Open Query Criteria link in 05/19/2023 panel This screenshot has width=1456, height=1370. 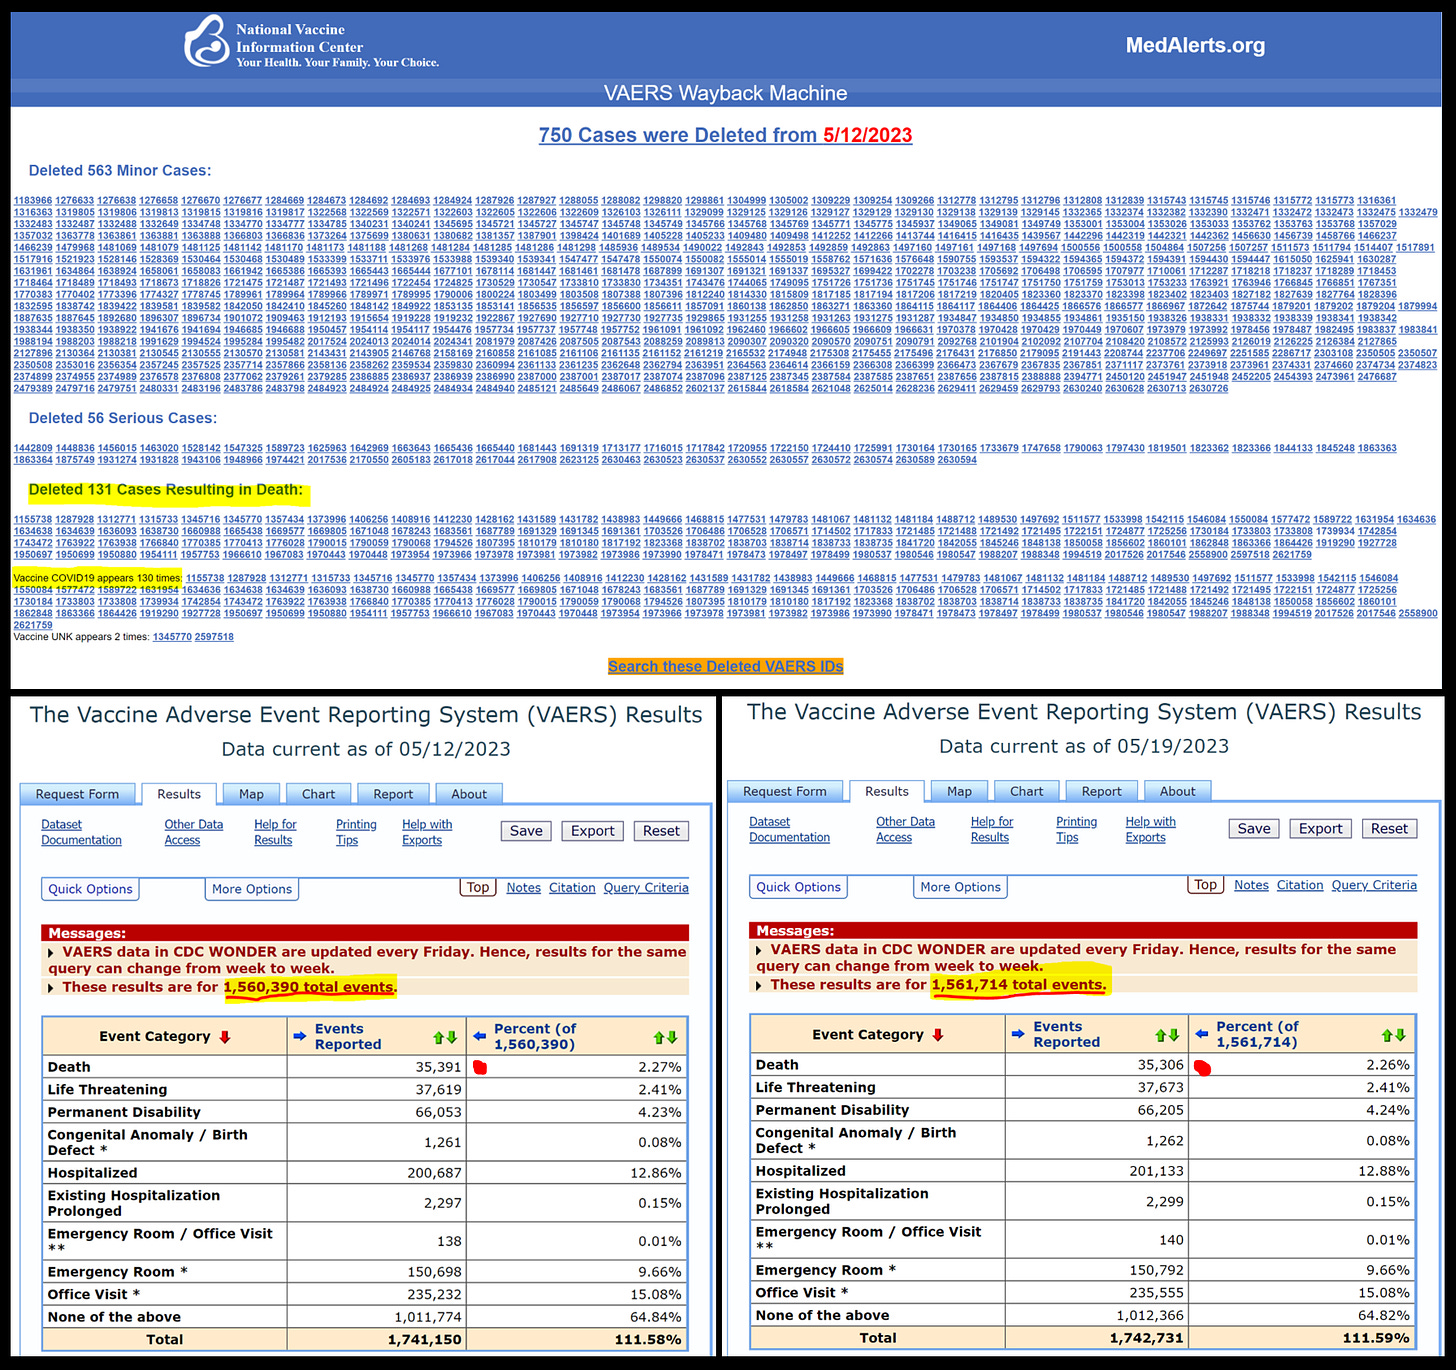click(1374, 885)
